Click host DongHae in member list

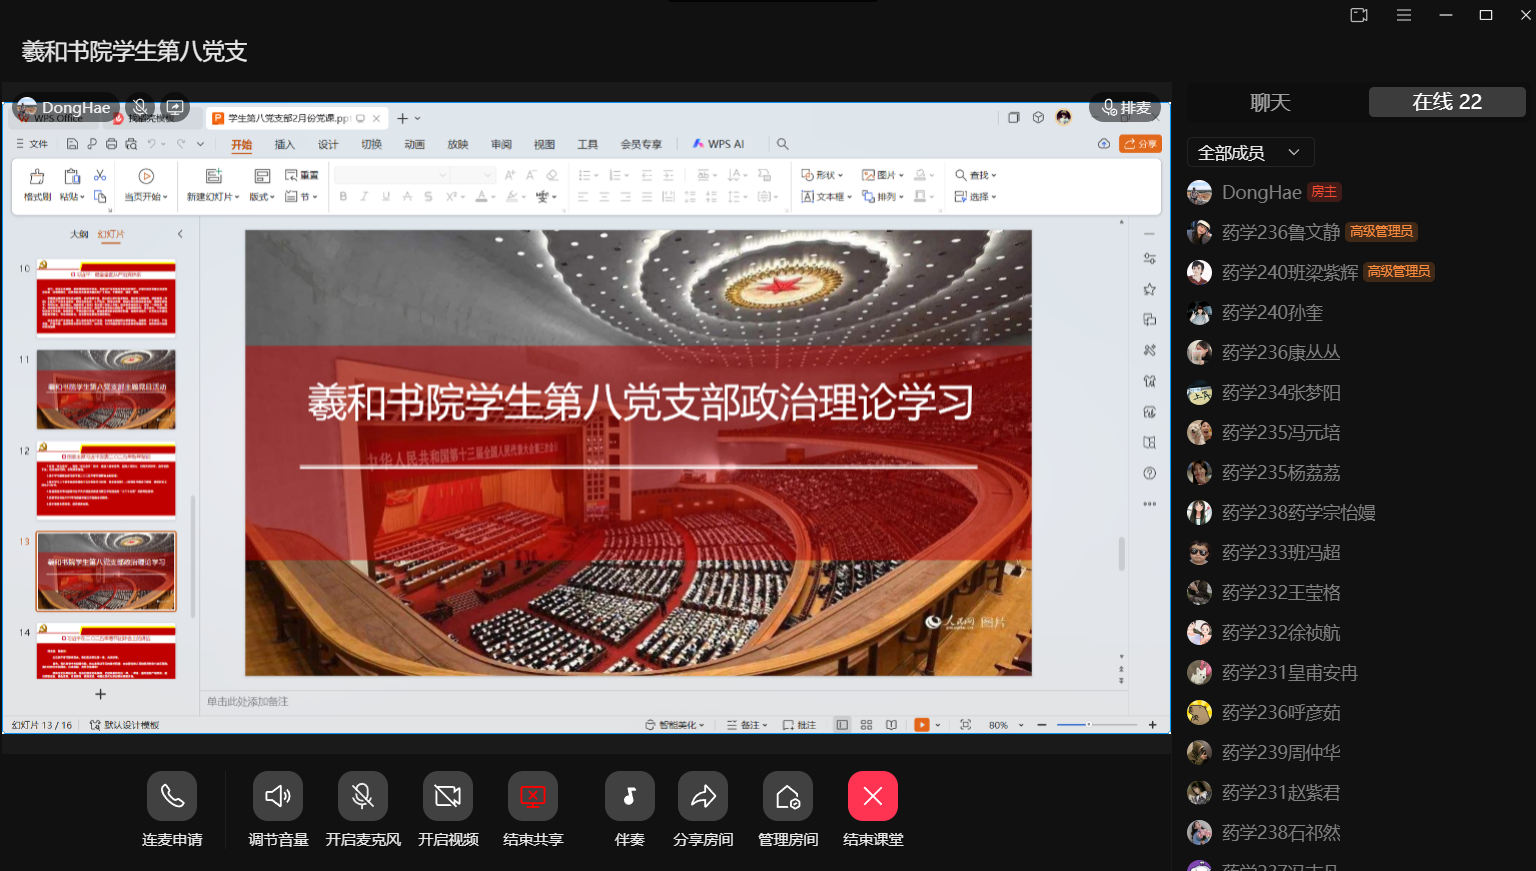click(x=1261, y=192)
